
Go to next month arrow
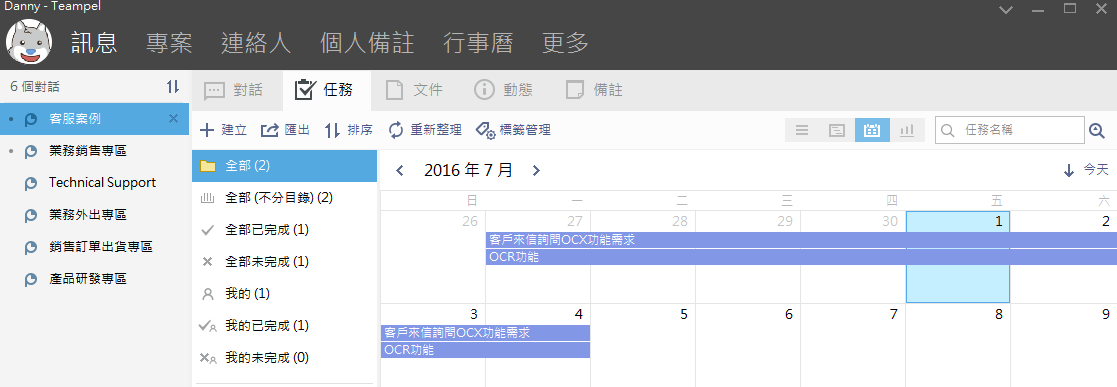point(536,170)
